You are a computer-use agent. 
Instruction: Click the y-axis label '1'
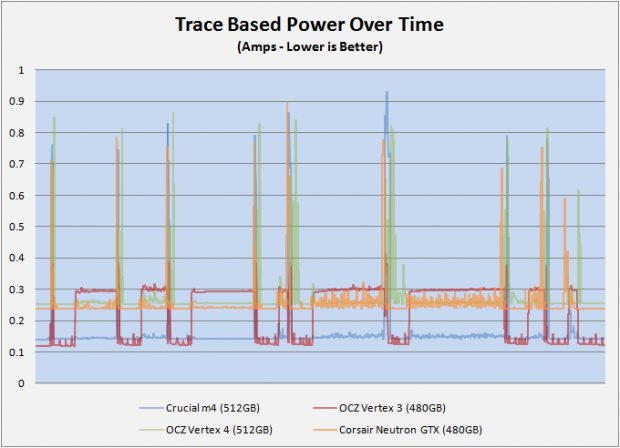click(x=21, y=70)
